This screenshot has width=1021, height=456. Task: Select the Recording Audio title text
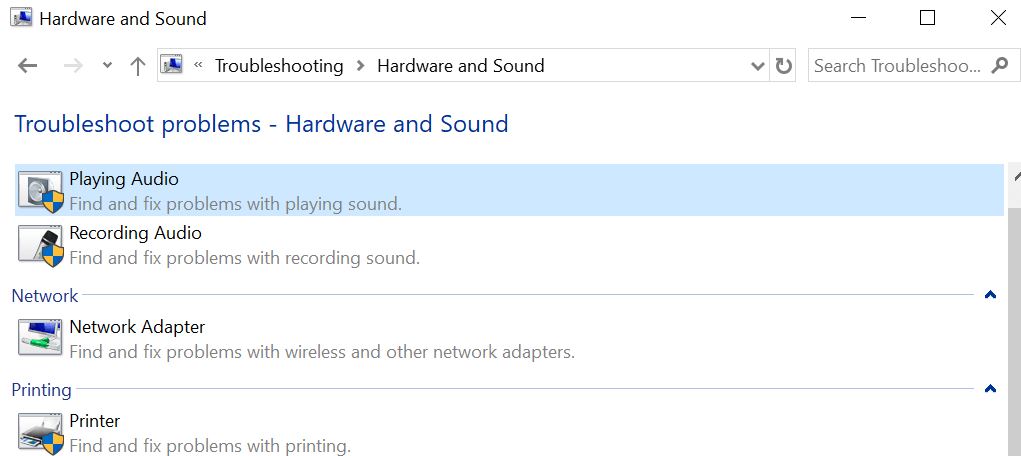pyautogui.click(x=135, y=233)
